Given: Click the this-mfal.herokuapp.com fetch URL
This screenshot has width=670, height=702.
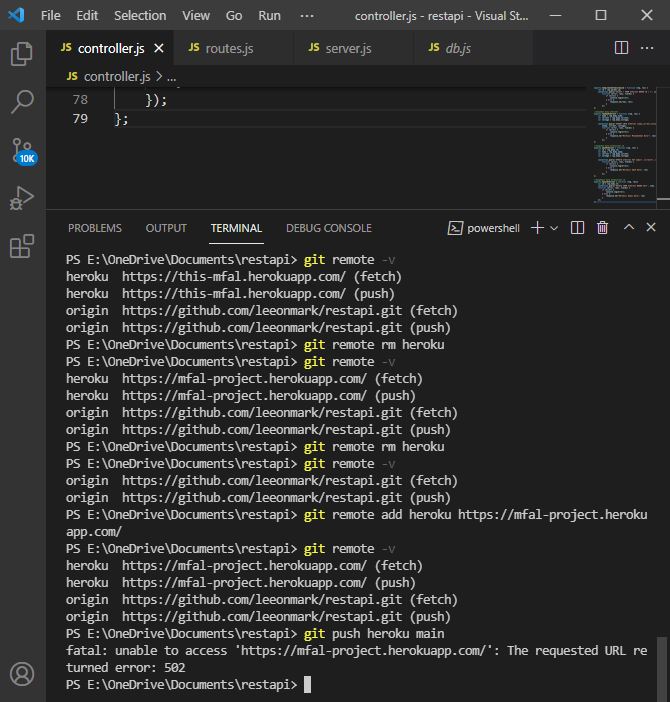Looking at the screenshot, I should (234, 277).
